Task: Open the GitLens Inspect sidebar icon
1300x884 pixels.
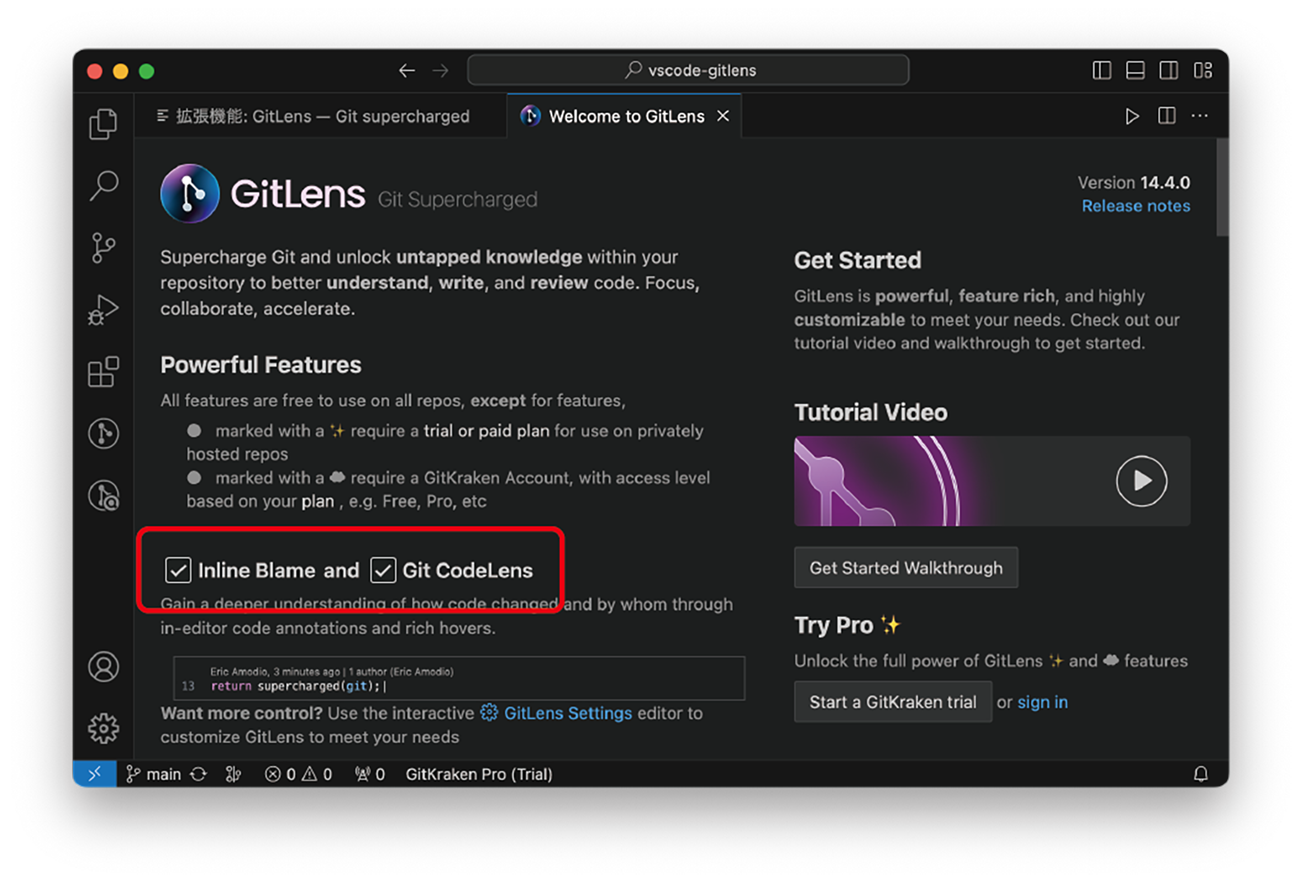Action: (103, 495)
